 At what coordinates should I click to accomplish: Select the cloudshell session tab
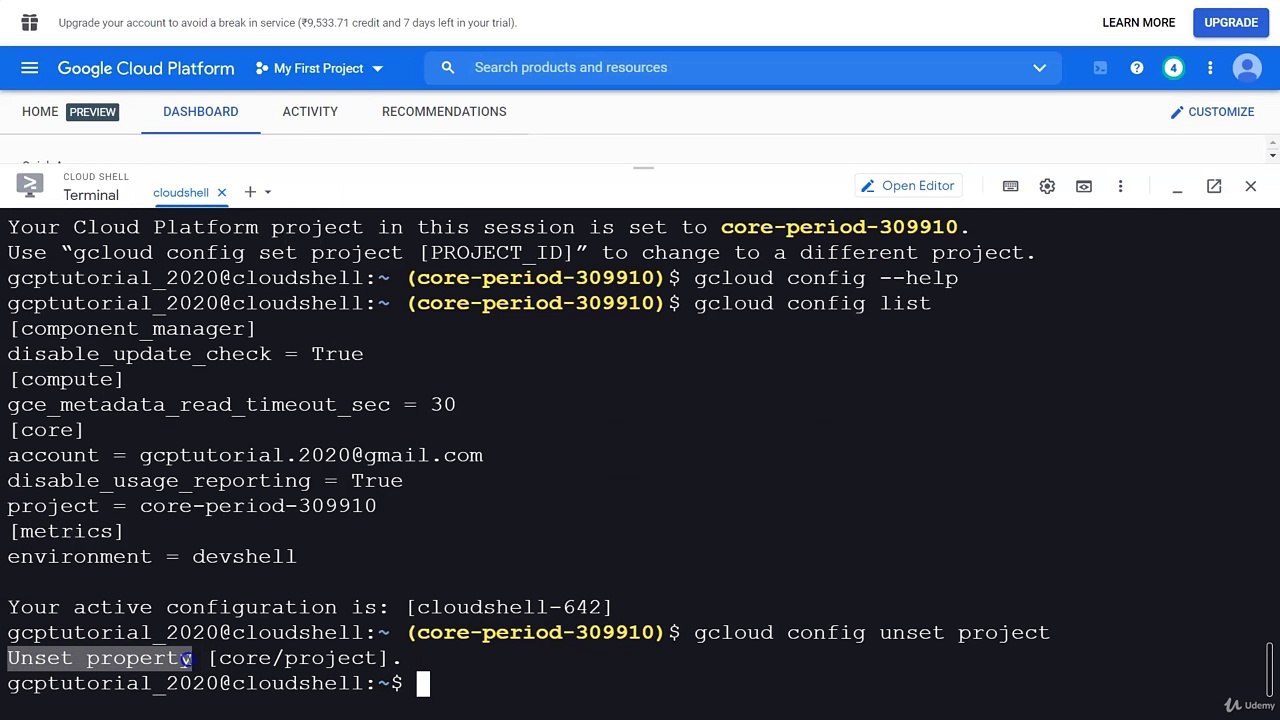[181, 192]
